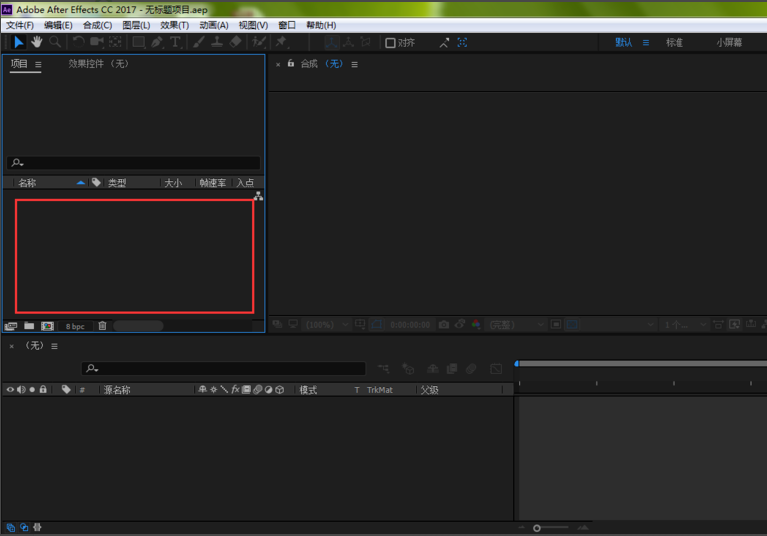Click the 8 bpc color depth button

(75, 326)
